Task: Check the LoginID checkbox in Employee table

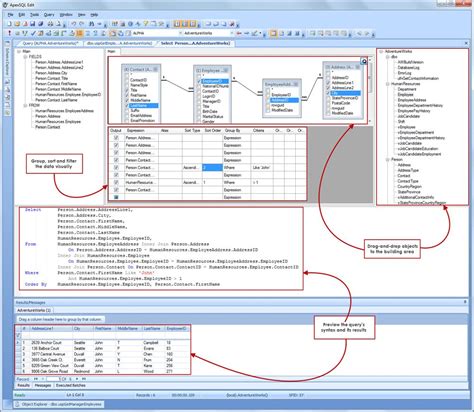Action: (199, 96)
